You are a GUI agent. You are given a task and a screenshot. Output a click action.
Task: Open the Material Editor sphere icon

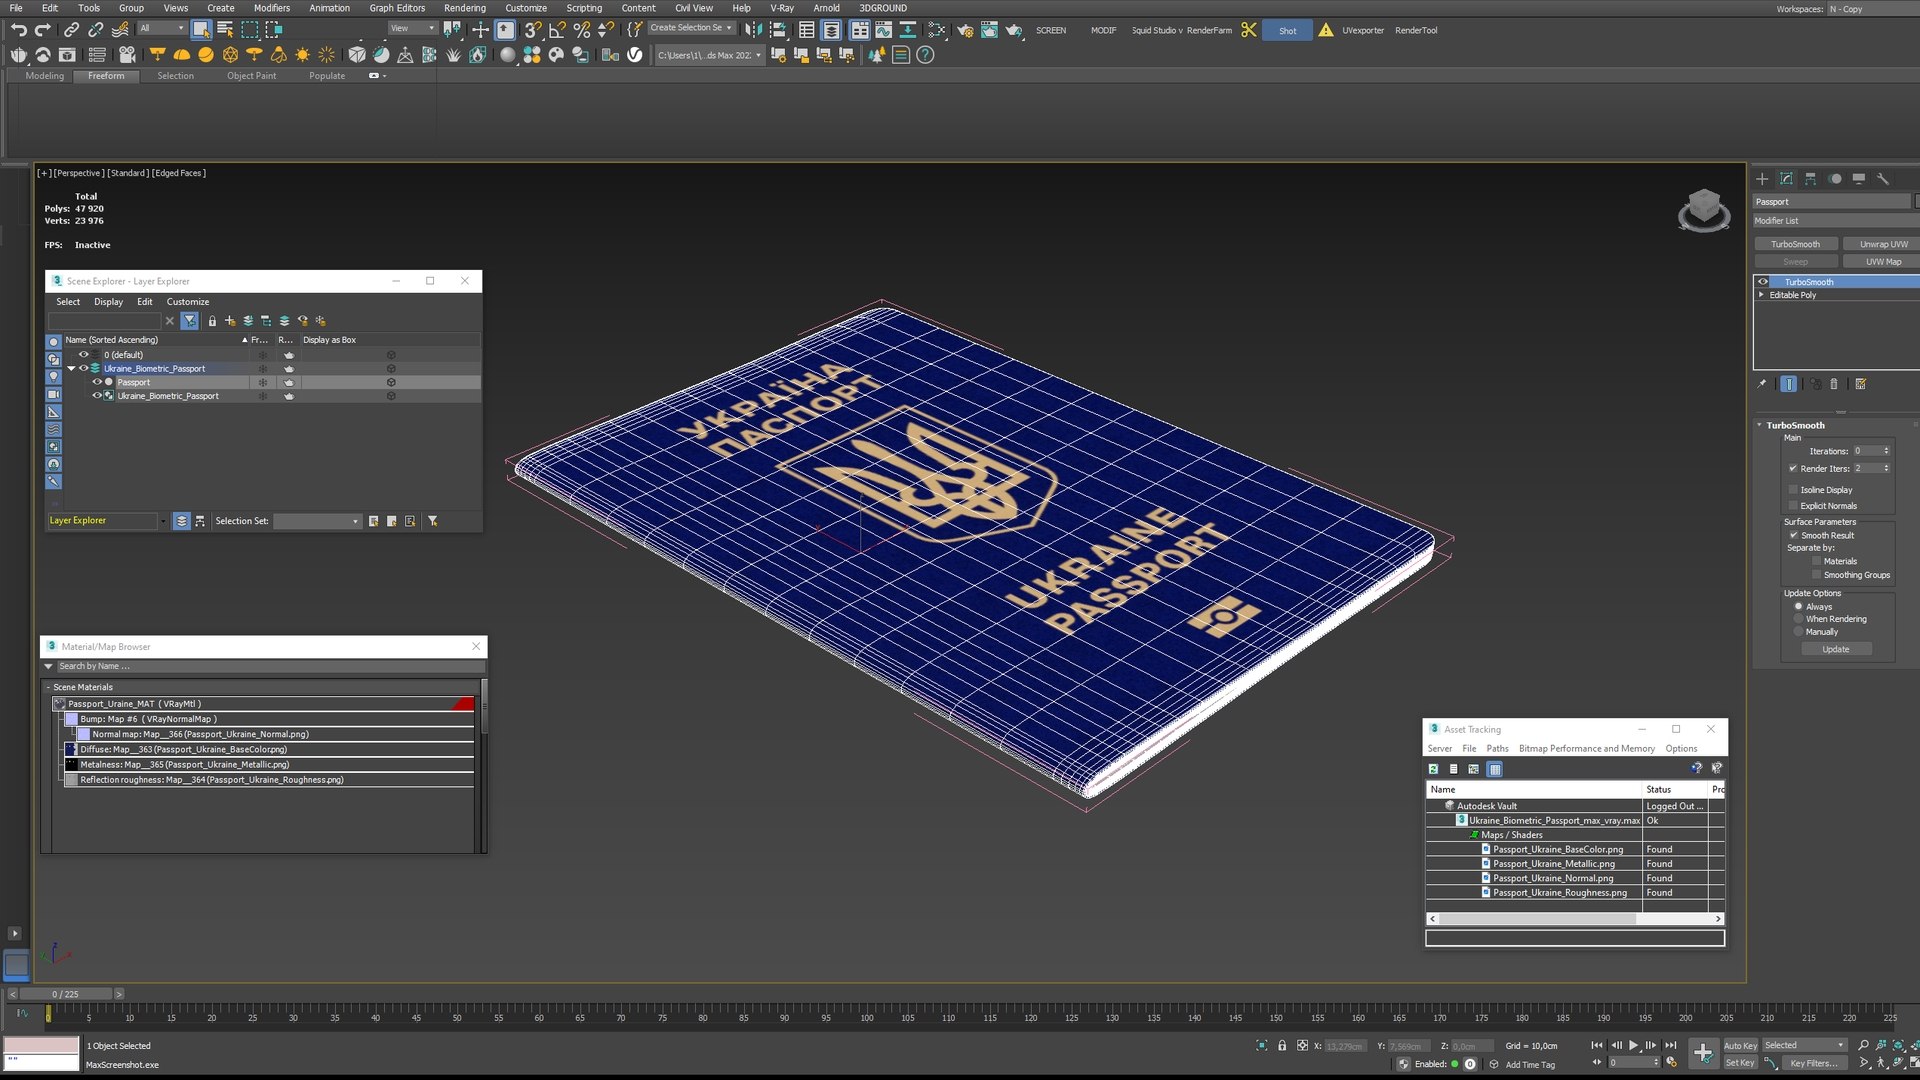tap(508, 55)
